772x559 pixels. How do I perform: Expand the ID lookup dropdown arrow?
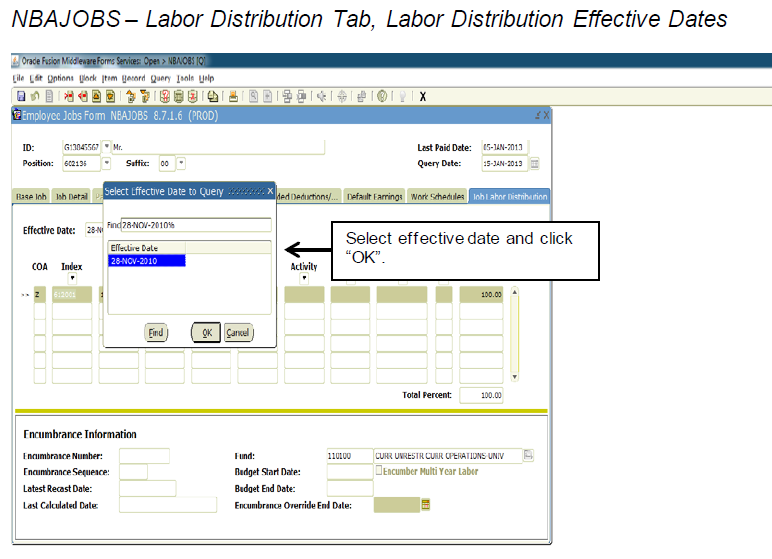pos(107,147)
